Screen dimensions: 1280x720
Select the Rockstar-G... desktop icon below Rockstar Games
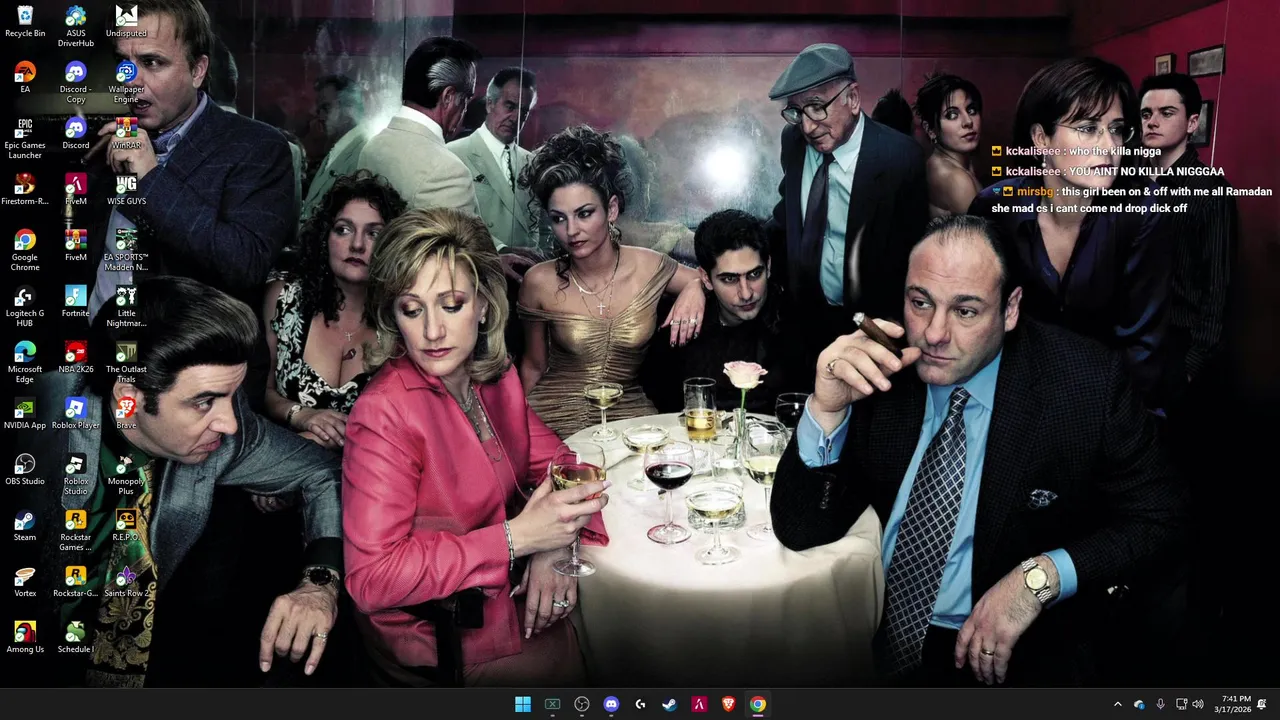tap(75, 581)
